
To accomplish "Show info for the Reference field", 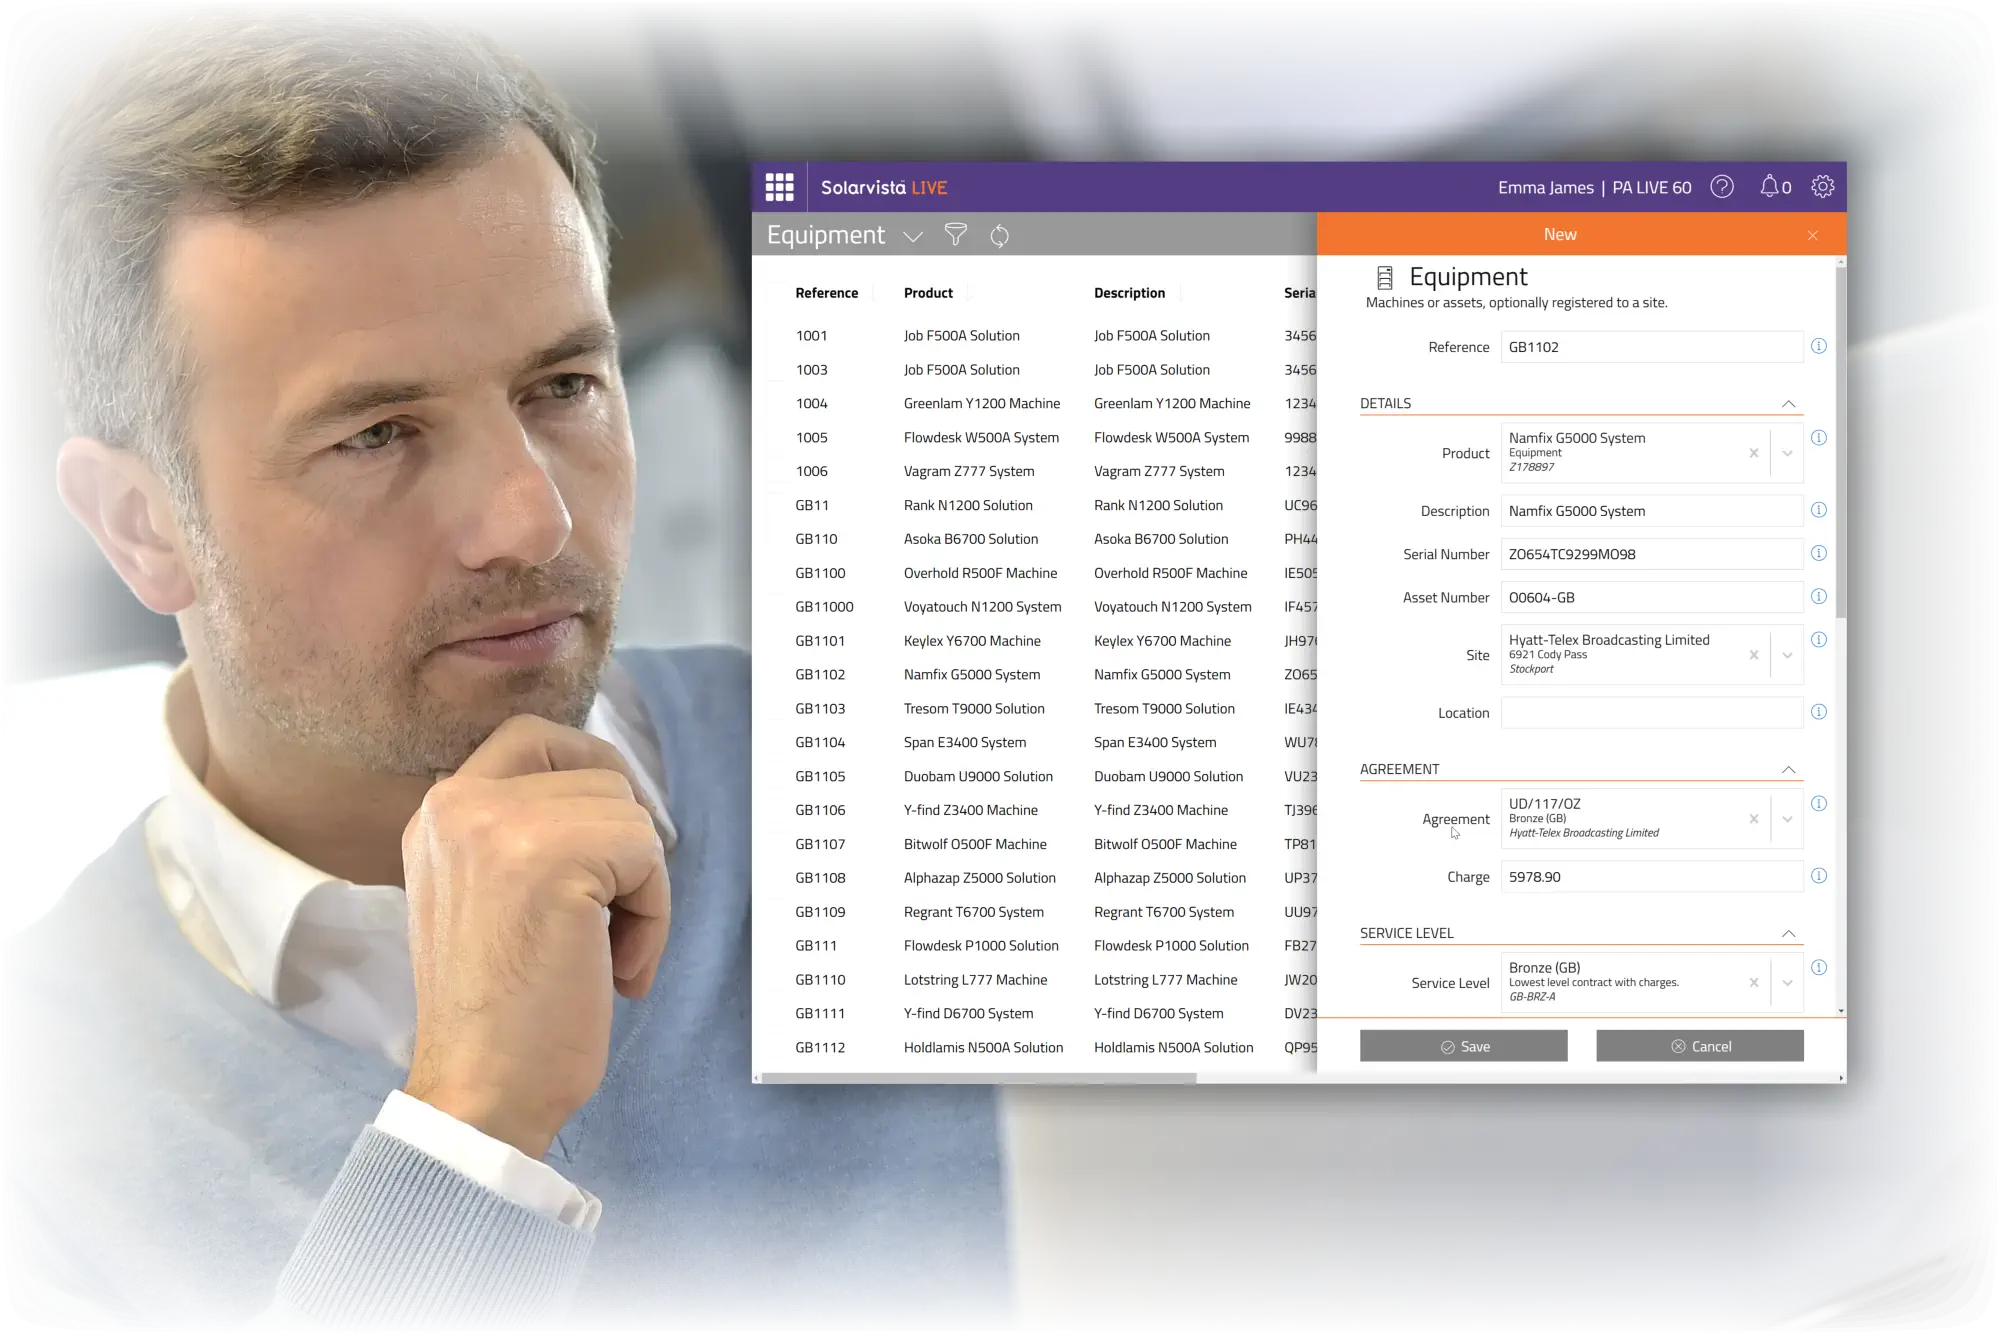I will [x=1819, y=346].
